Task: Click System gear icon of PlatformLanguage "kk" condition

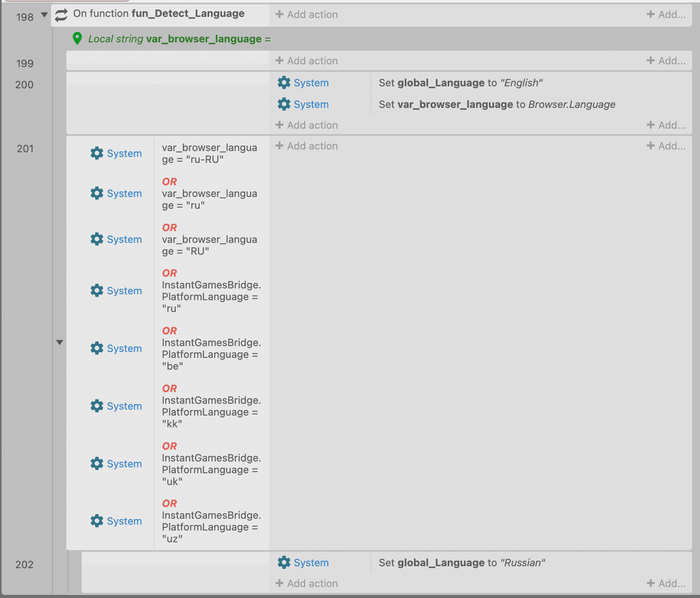Action: click(x=97, y=406)
